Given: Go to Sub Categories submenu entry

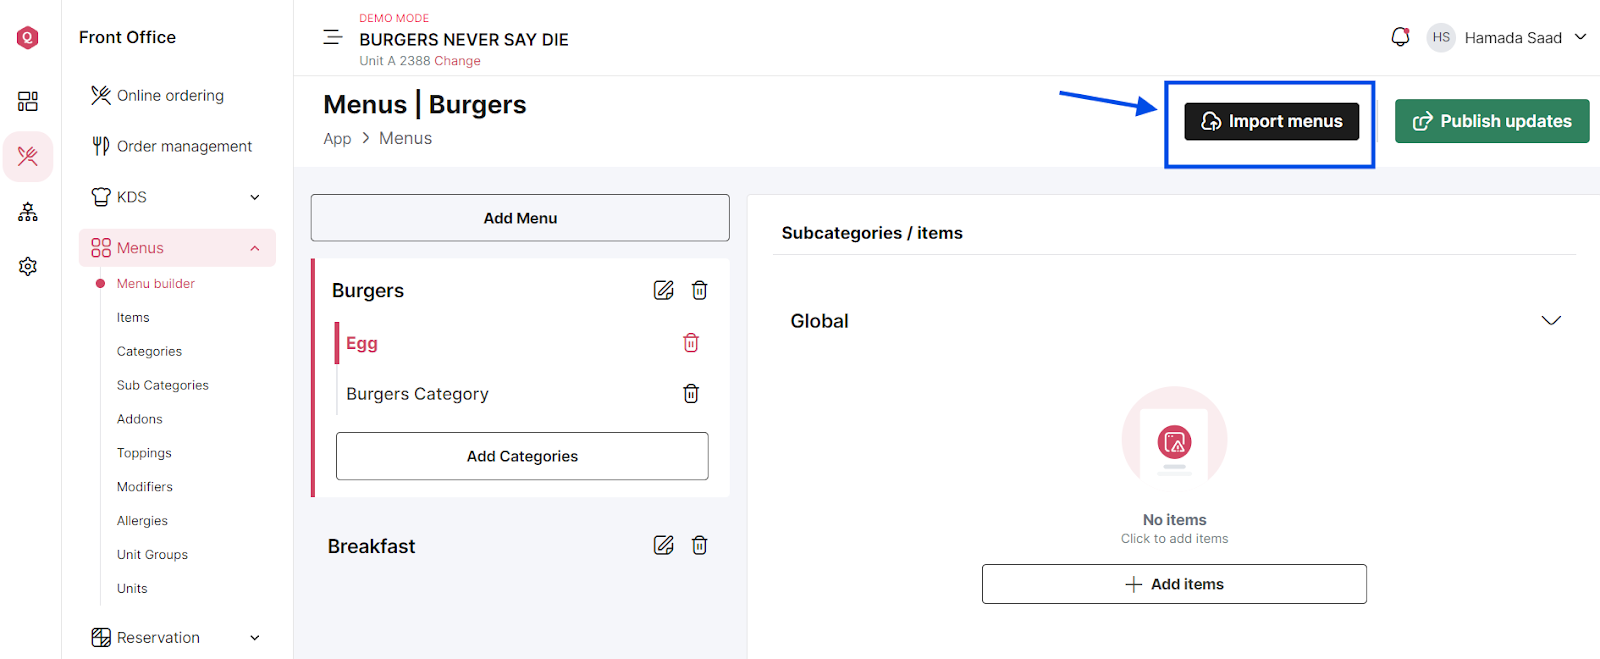Looking at the screenshot, I should click(162, 386).
